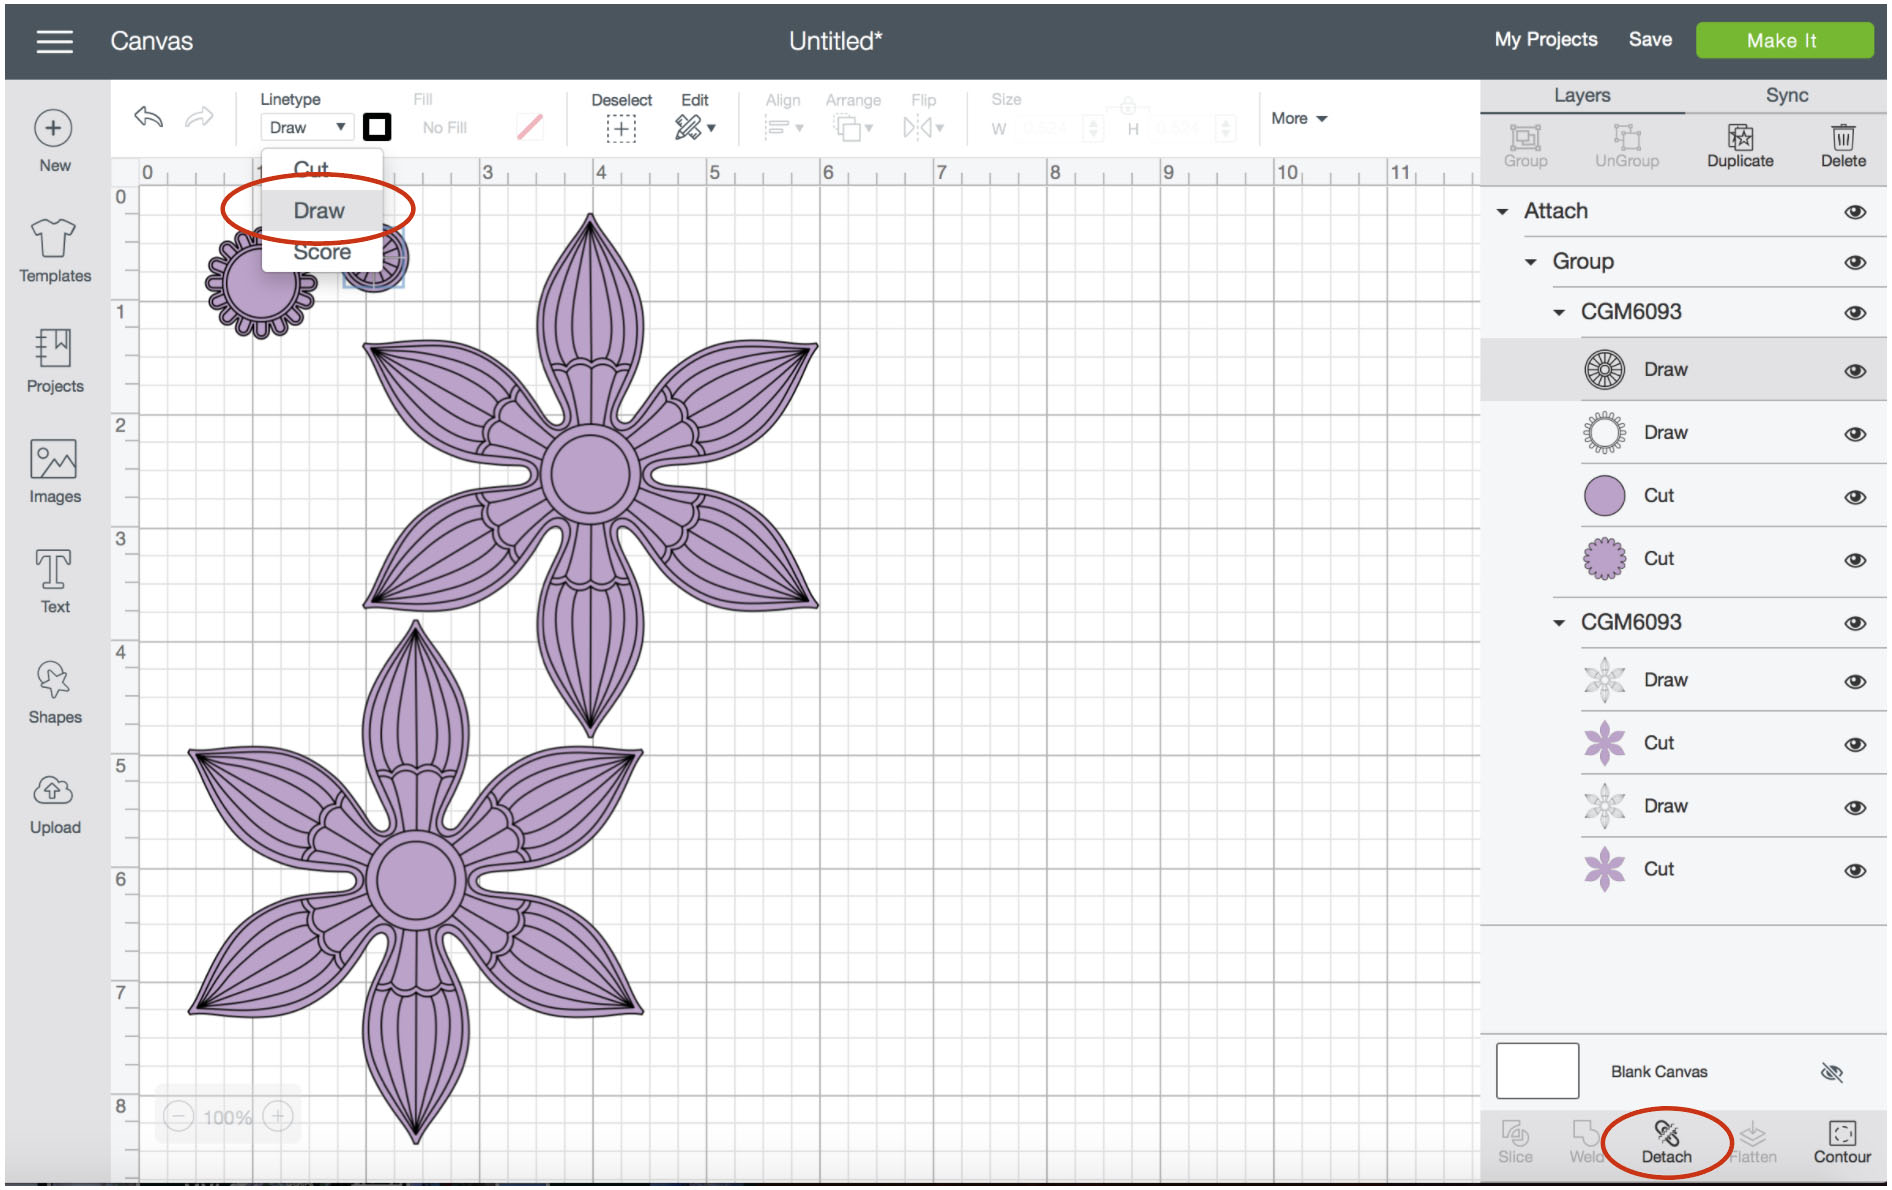Open the Images library
The height and width of the screenshot is (1190, 1892).
(55, 471)
